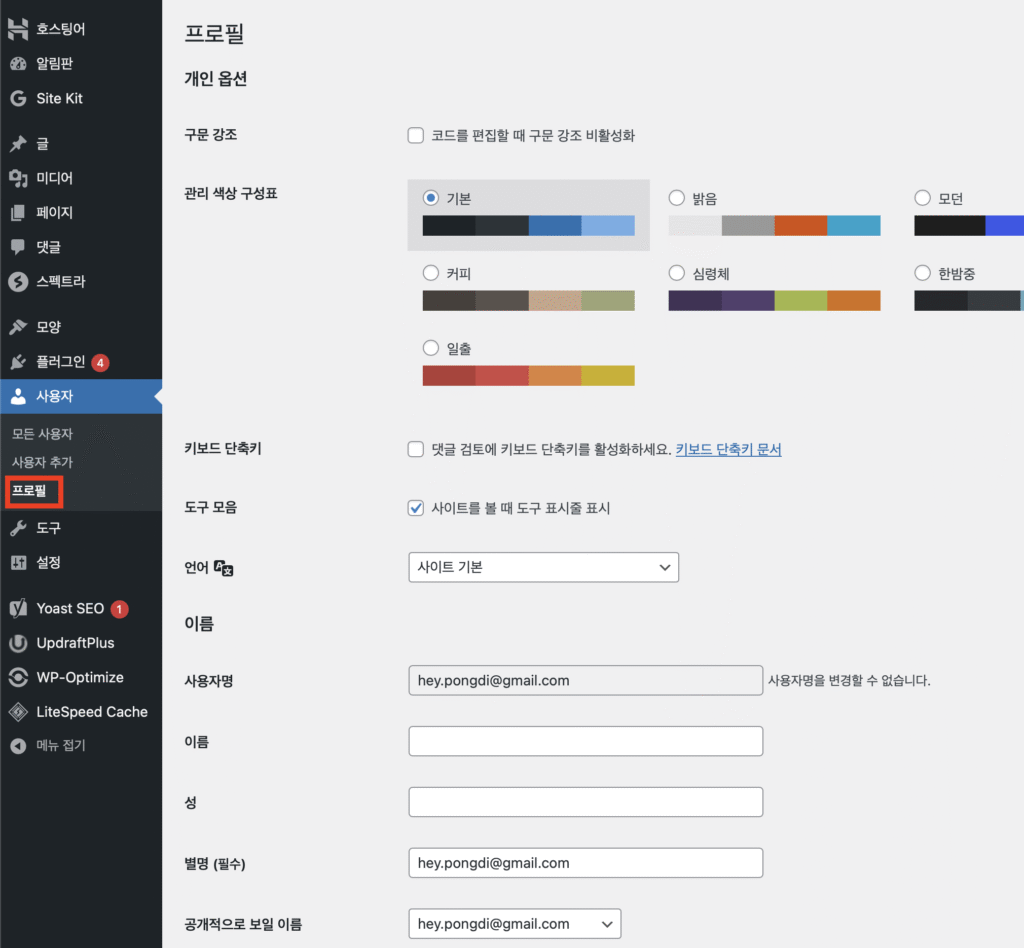
Task: Open the media library icon (미디어)
Action: tap(18, 178)
